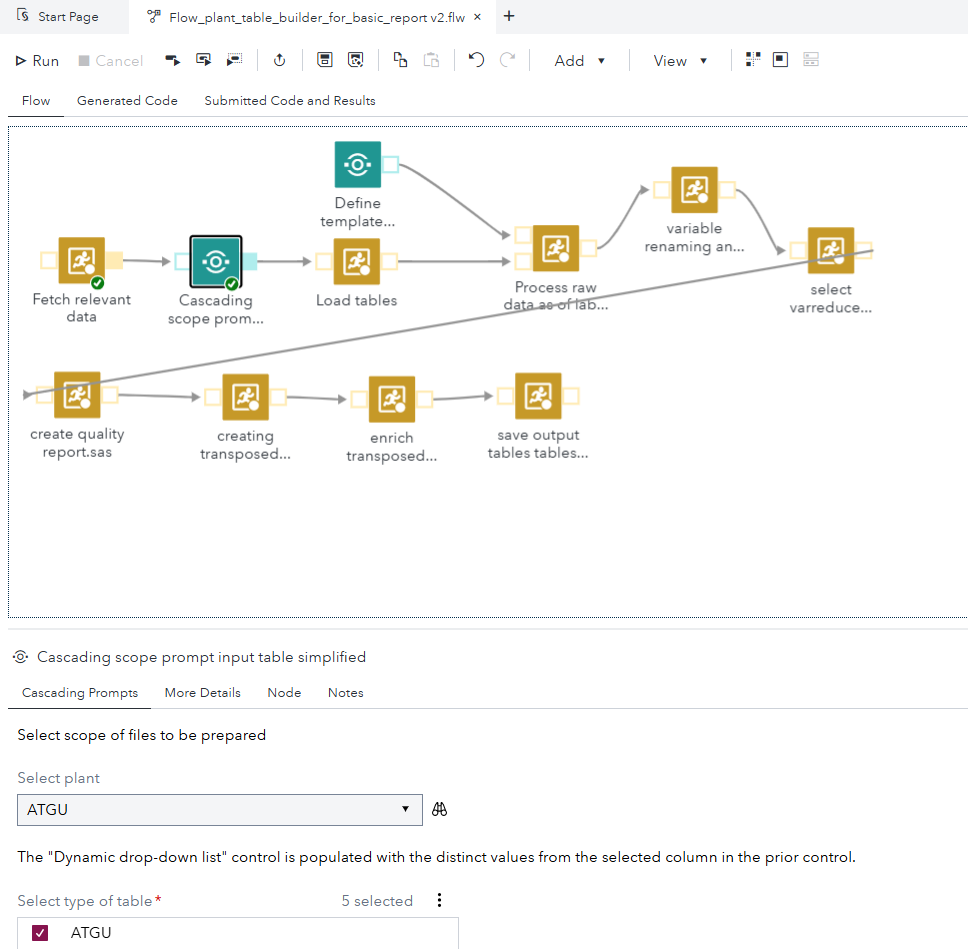This screenshot has width=968, height=949.
Task: Click the Run button
Action: click(x=36, y=60)
